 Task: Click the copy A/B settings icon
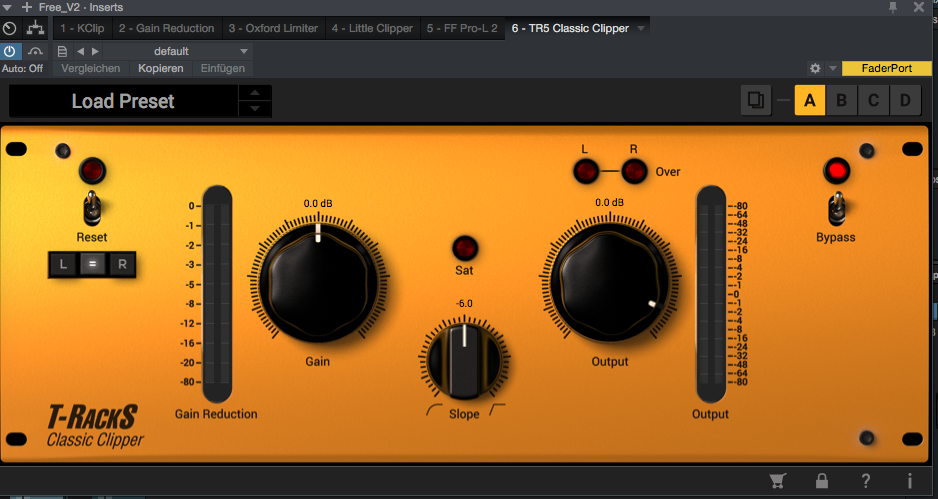tap(756, 101)
